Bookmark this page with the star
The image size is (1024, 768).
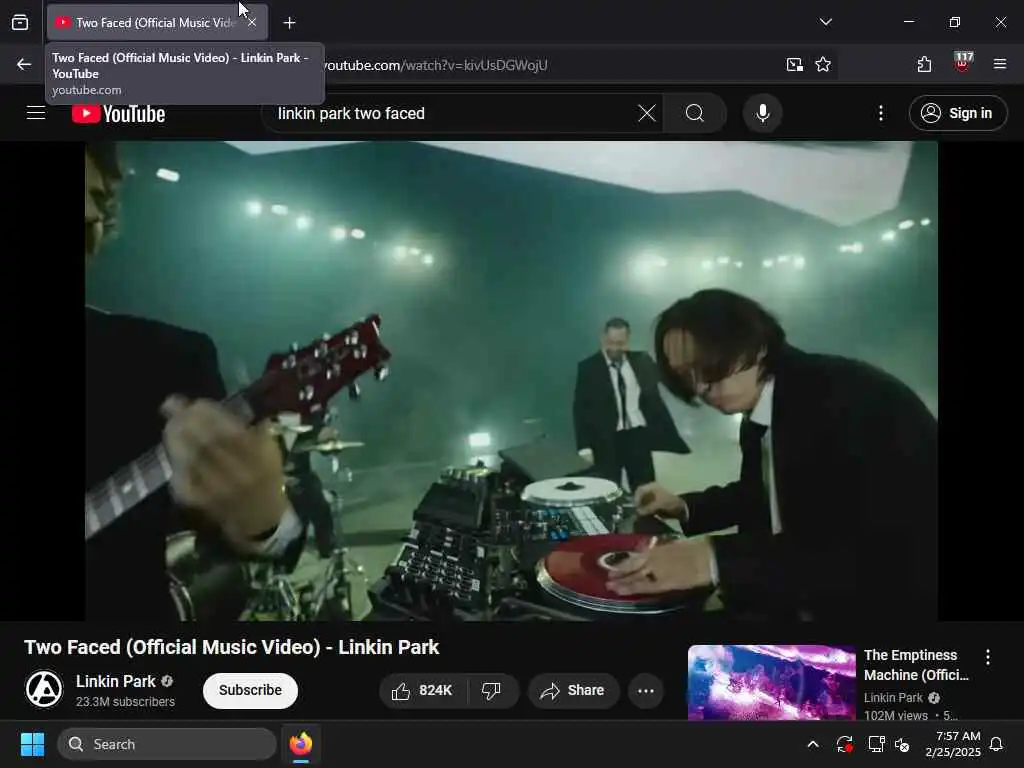tap(823, 64)
